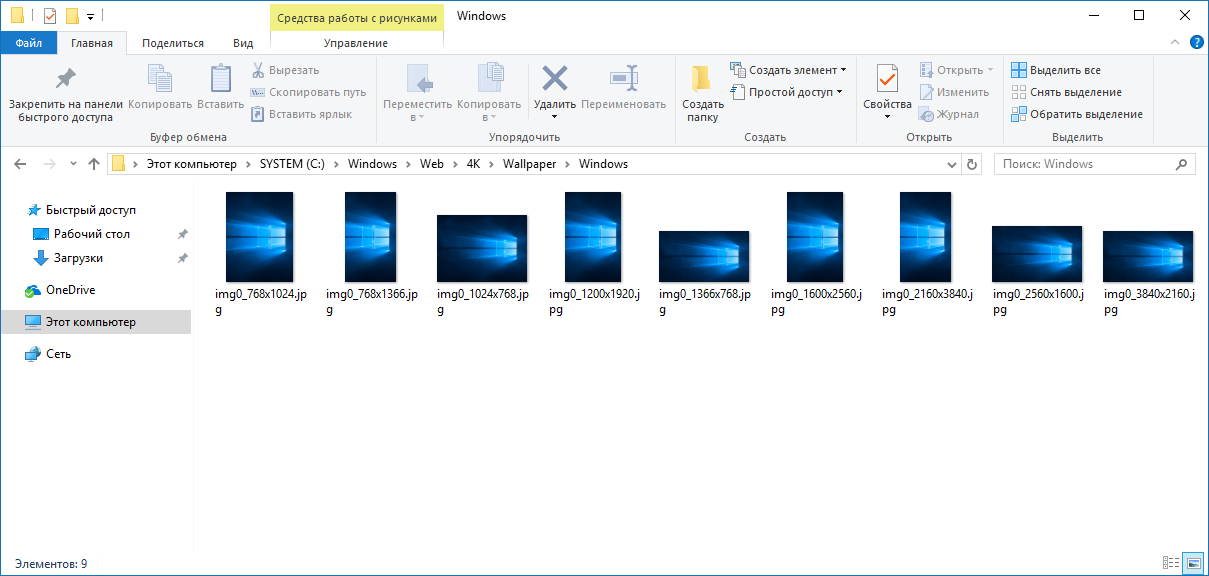The width and height of the screenshot is (1209, 576).
Task: Click Обратить выделение in the ribbon
Action: 1077,114
